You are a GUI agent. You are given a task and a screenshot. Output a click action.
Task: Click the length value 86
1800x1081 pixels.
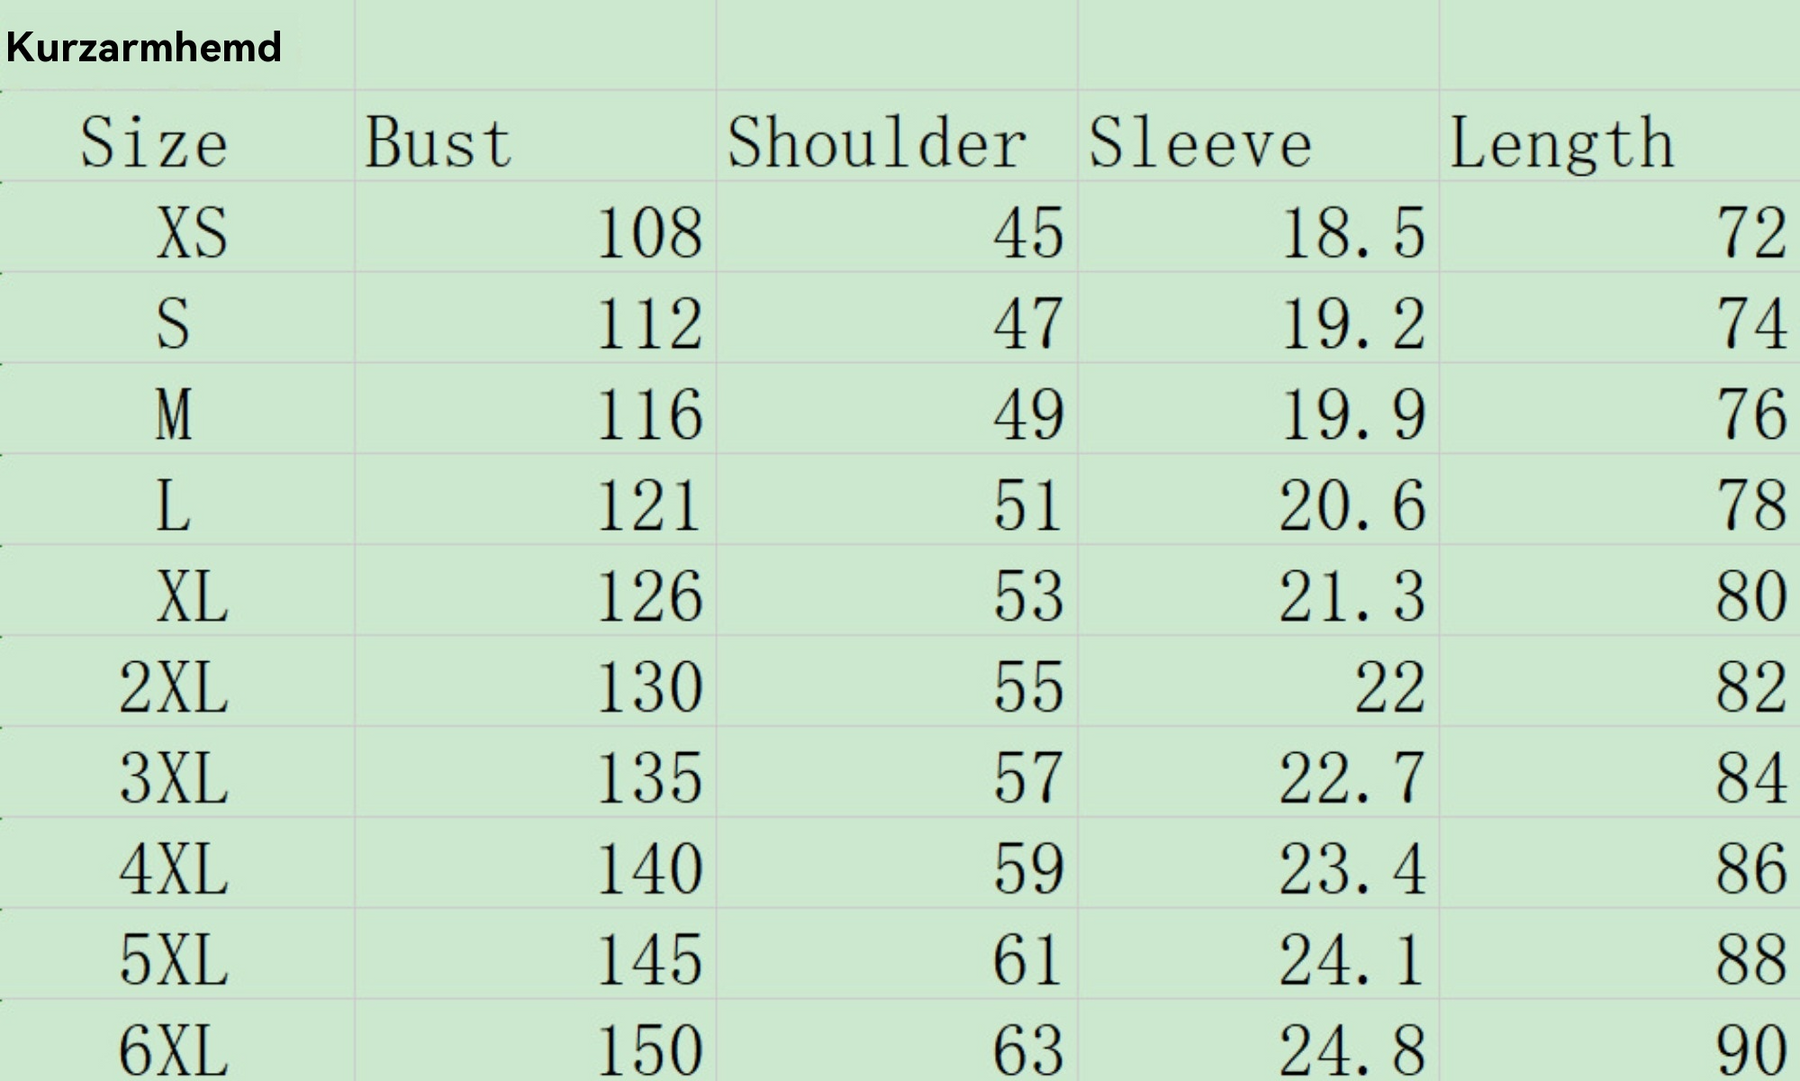tap(1620, 864)
